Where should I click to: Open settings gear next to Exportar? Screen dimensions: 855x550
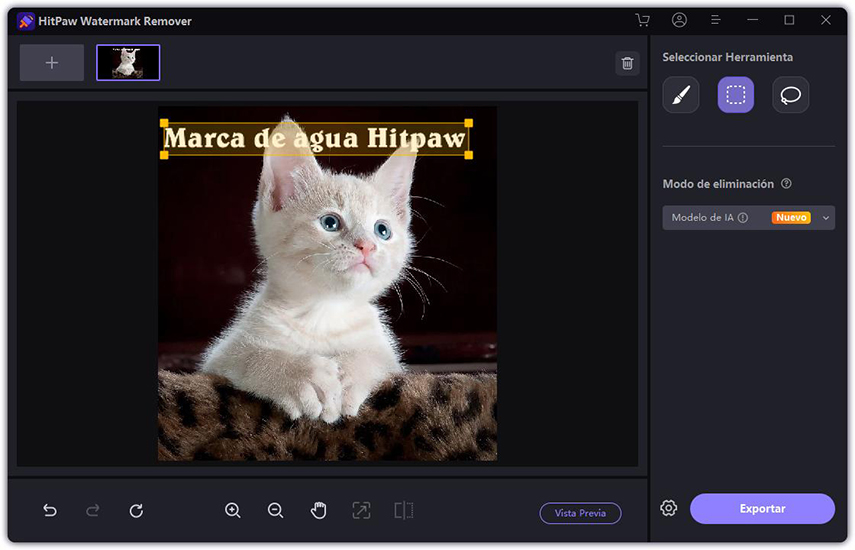click(669, 508)
